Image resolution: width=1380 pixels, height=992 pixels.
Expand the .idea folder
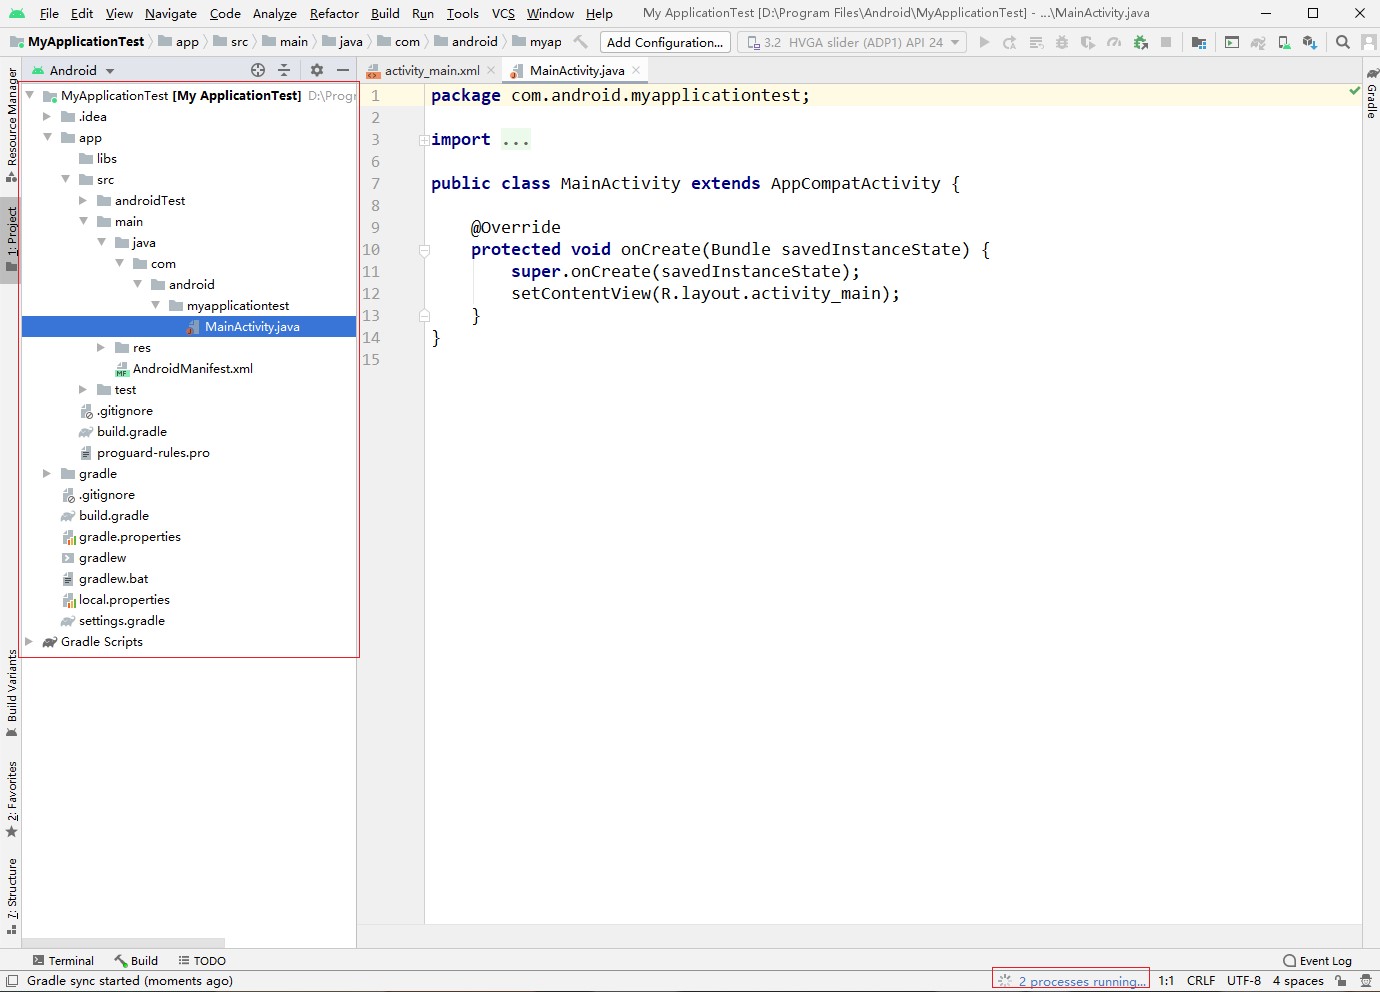(47, 116)
